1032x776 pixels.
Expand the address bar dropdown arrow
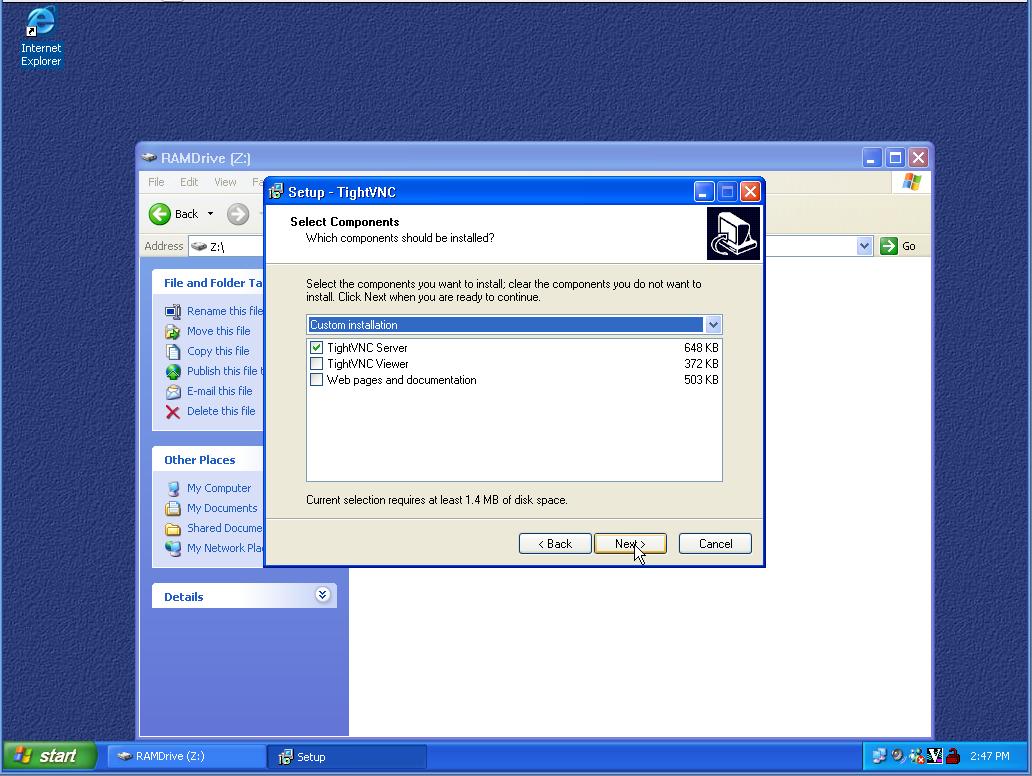(x=864, y=246)
